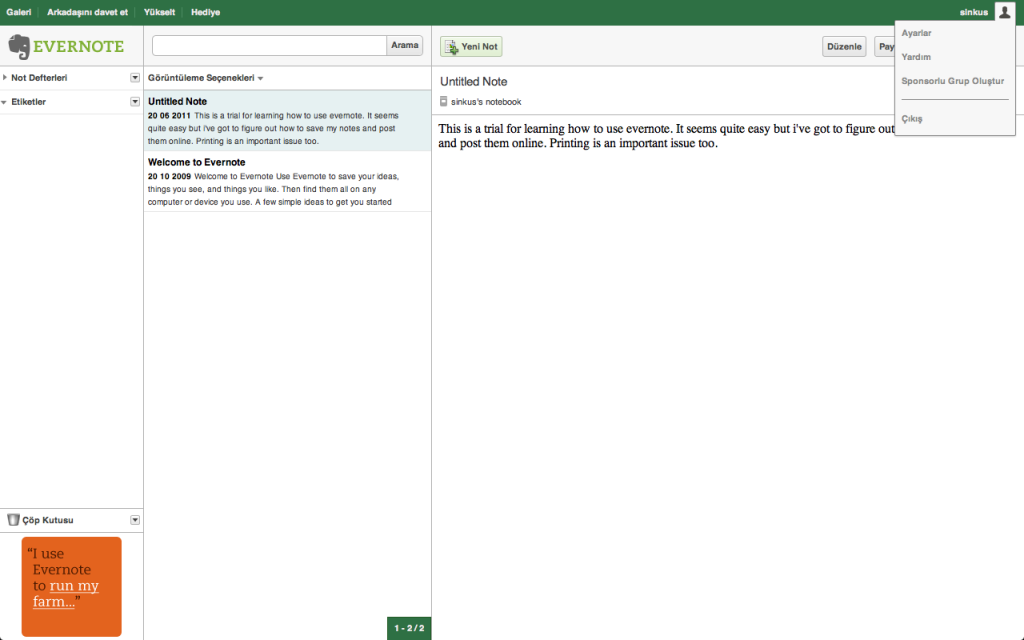Open Görüntüleme Seçenekleri view options
The image size is (1024, 640).
click(x=205, y=78)
